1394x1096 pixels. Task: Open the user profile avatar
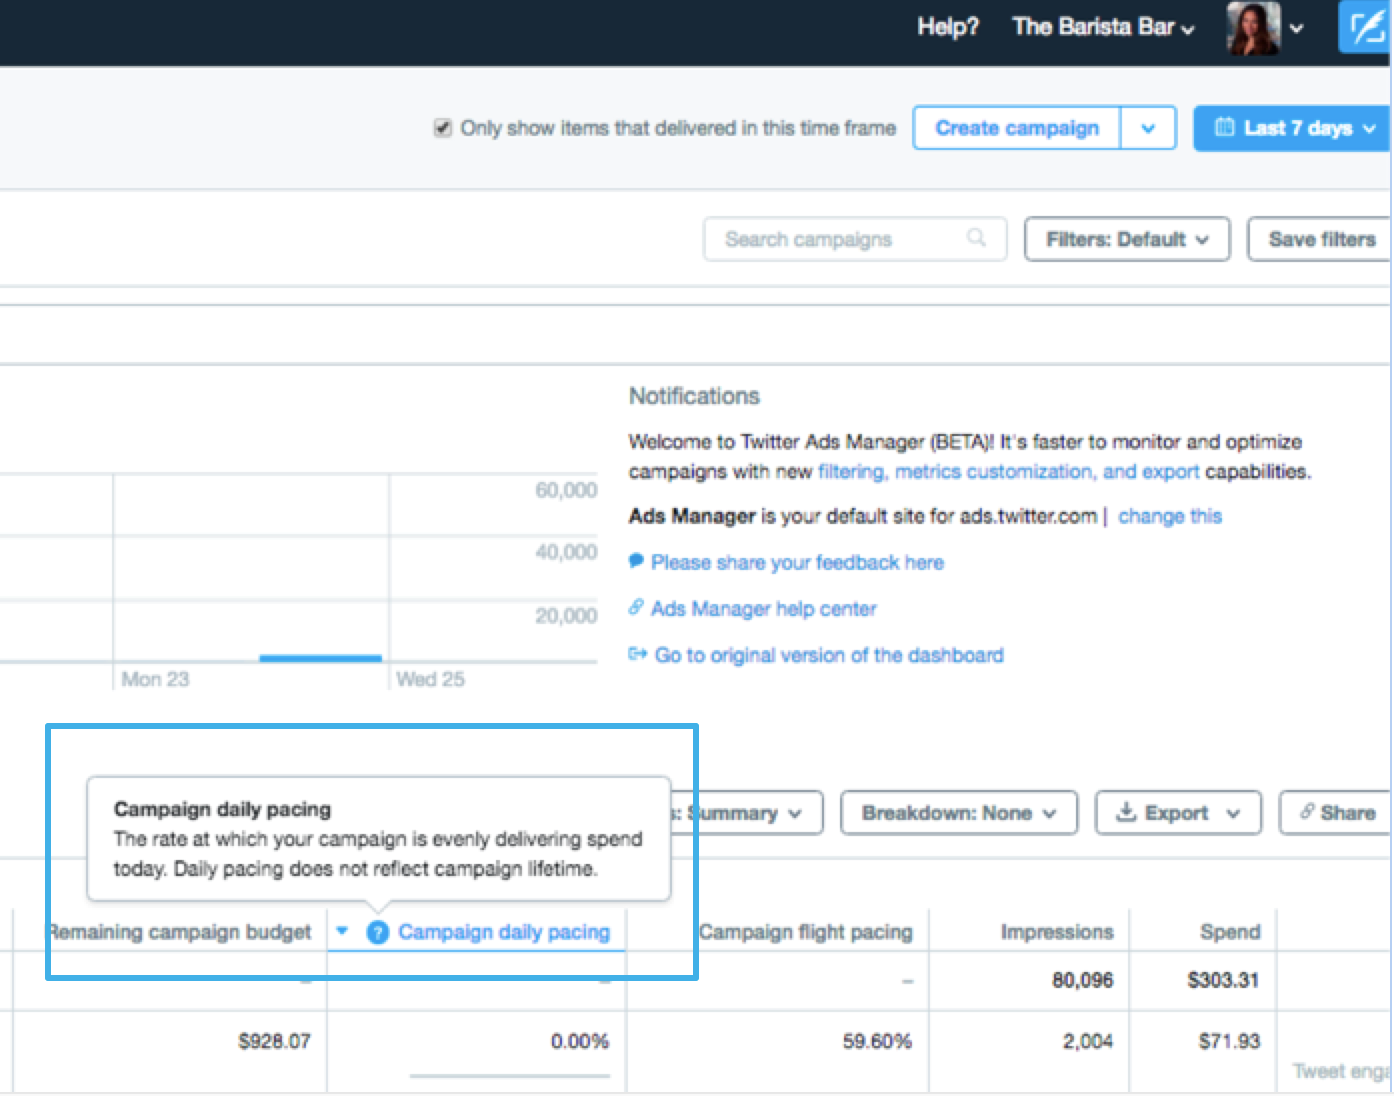(1253, 28)
